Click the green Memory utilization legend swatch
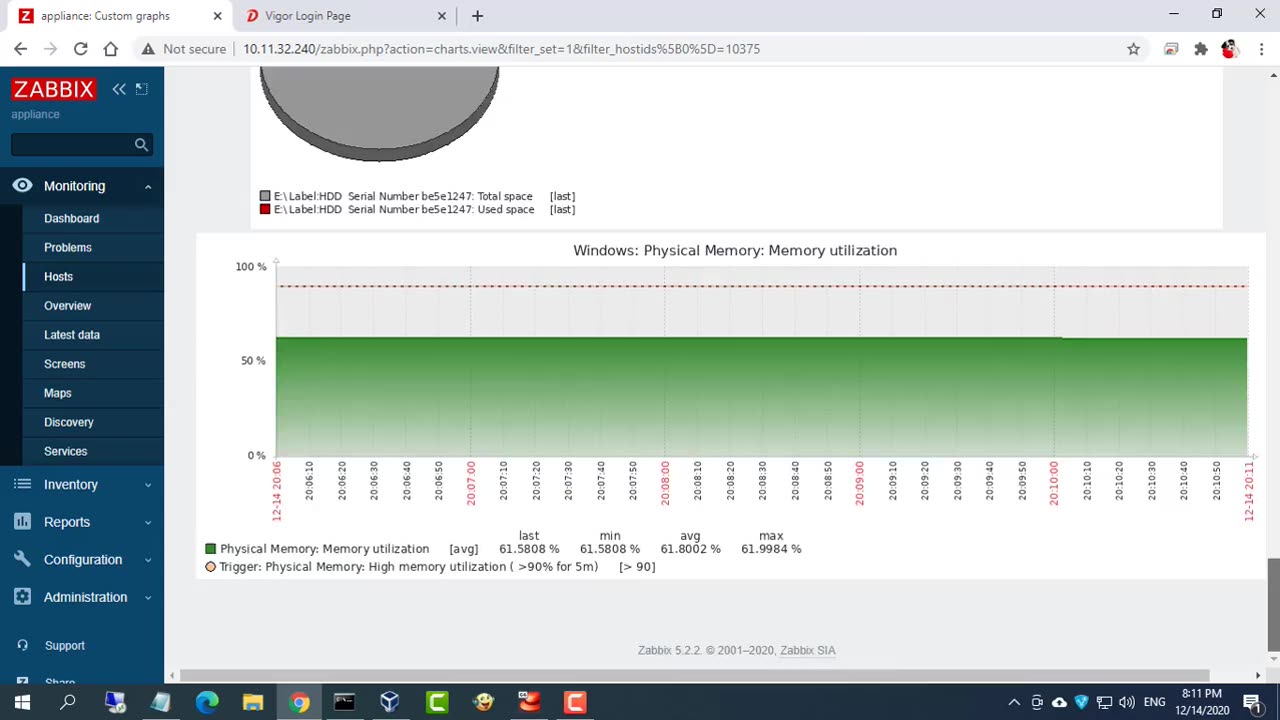 click(210, 549)
